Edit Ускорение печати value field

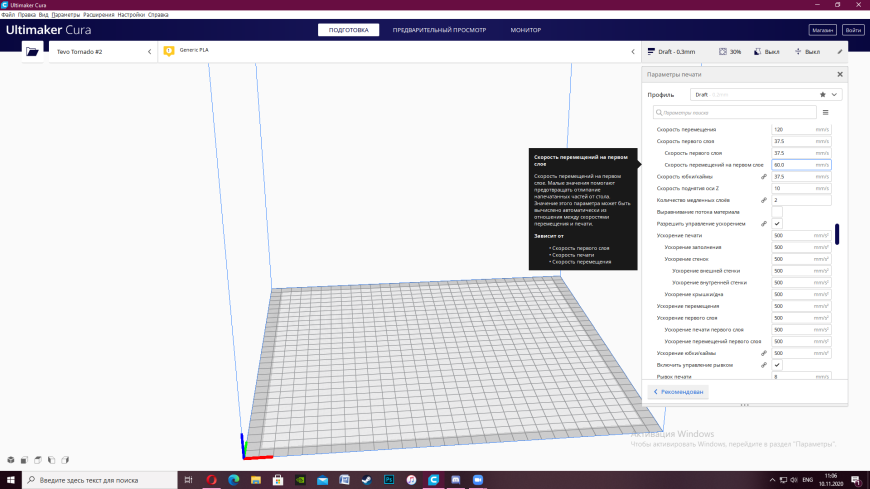coord(801,235)
